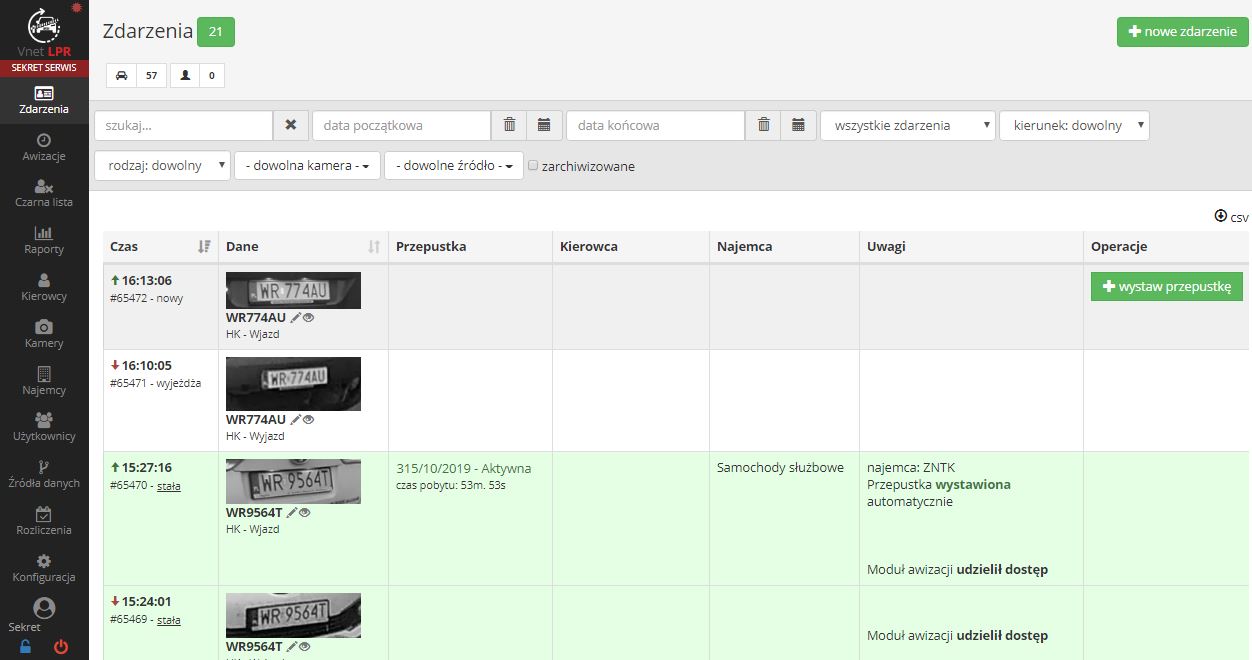
Task: Clear start date with trash icon
Action: (x=509, y=125)
